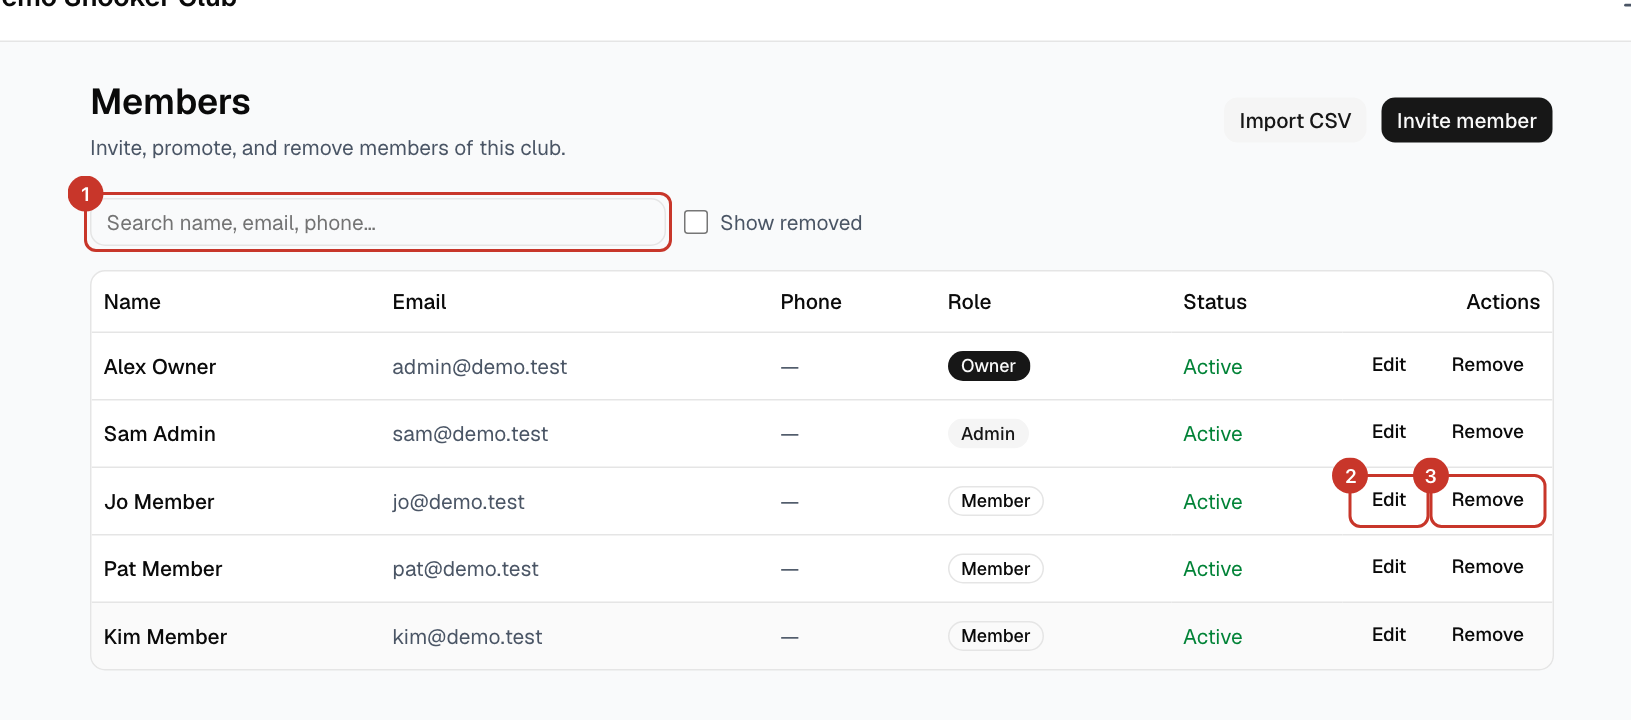Click Jo Member's Member role badge

(995, 501)
